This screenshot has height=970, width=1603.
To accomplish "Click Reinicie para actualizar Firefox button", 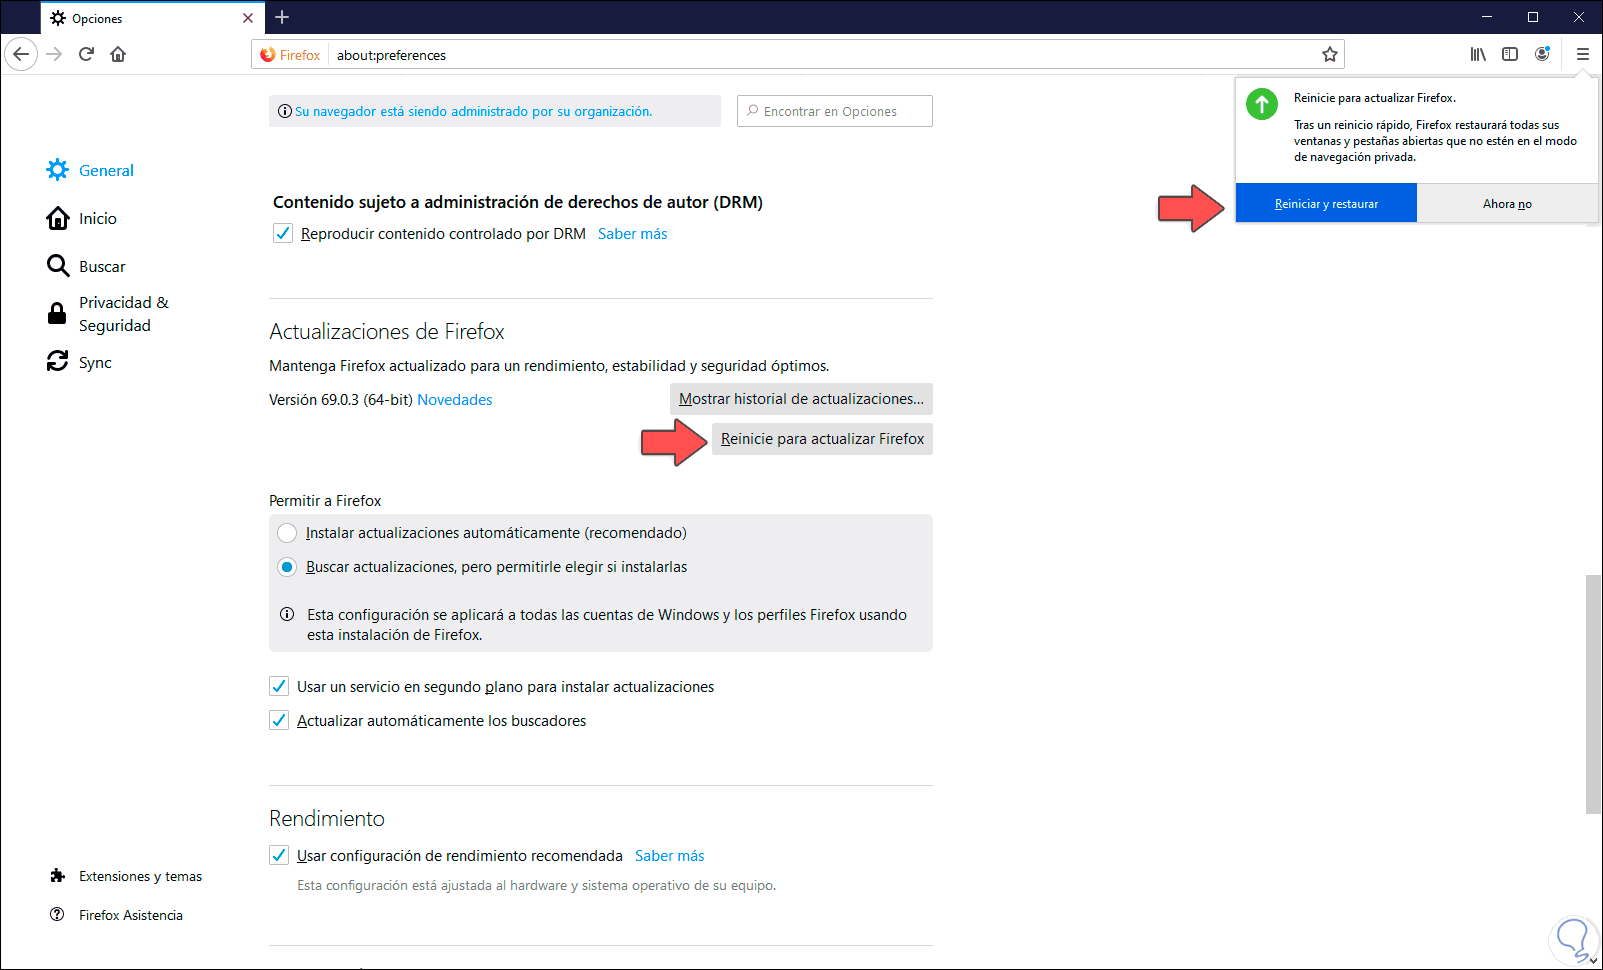I will (822, 439).
